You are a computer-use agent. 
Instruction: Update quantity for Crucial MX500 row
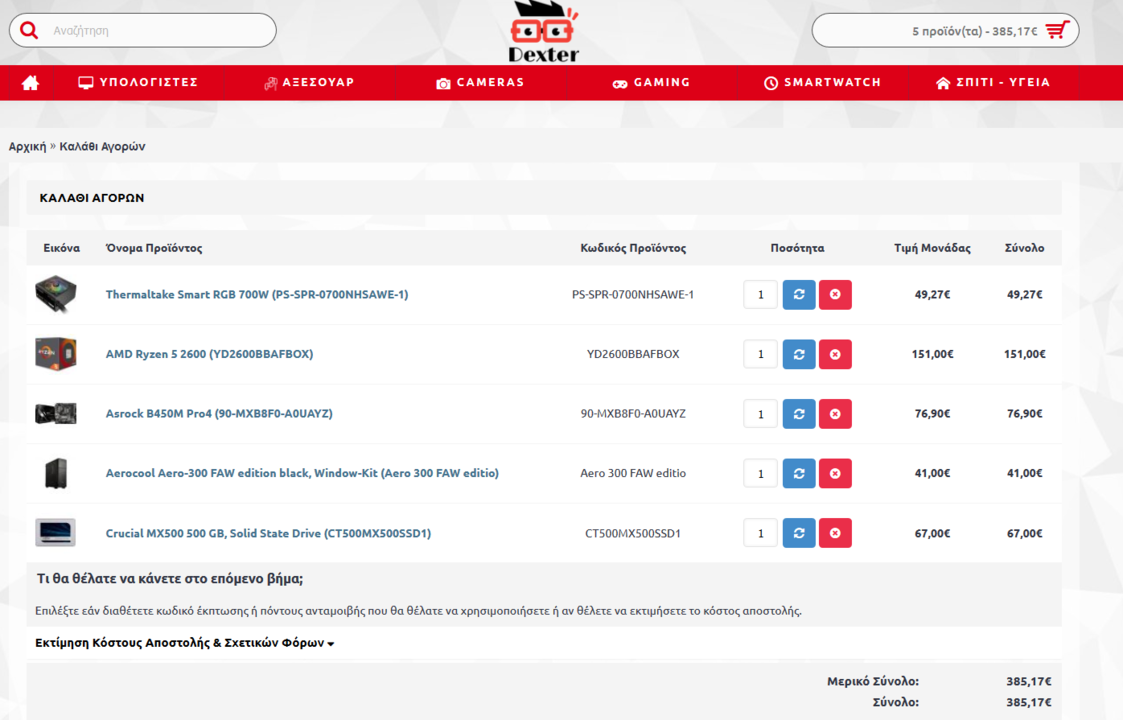click(799, 533)
